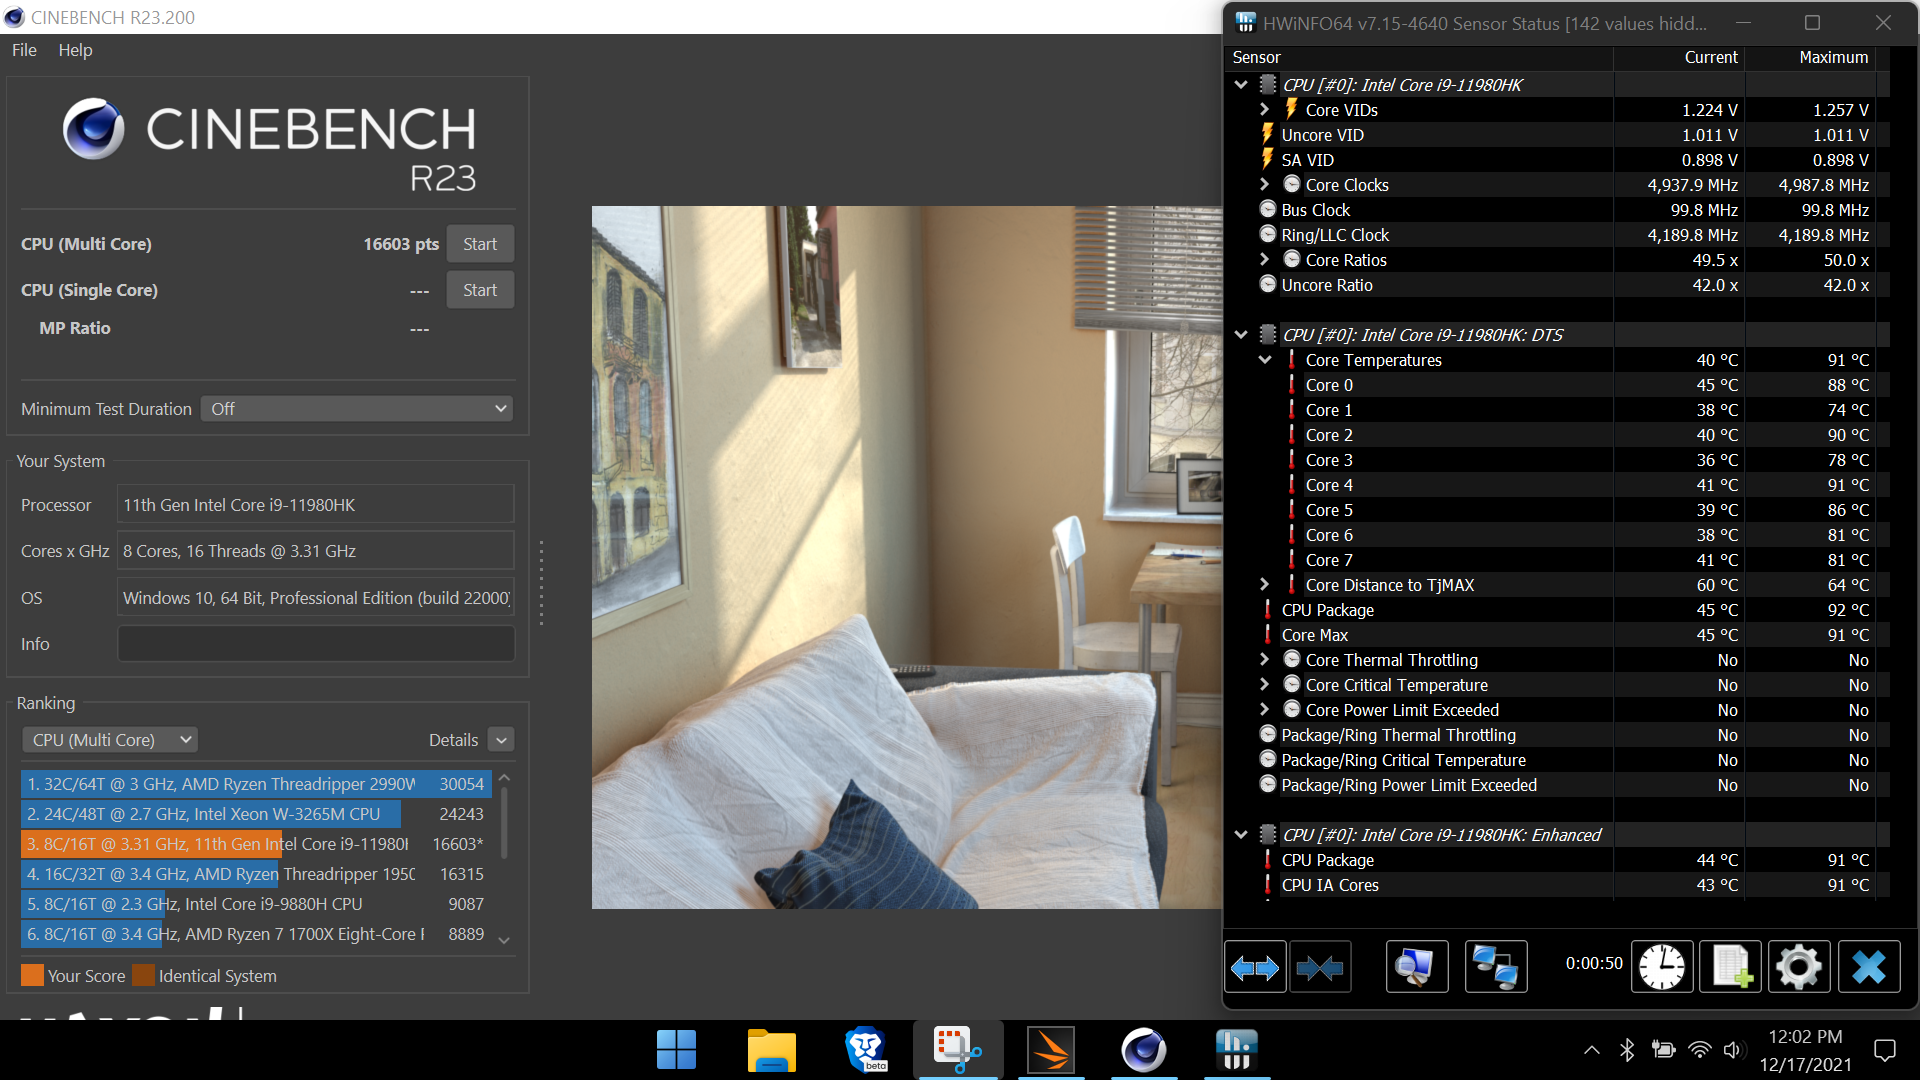
Task: Show hidden tray icons chevron
Action: tap(1591, 1050)
